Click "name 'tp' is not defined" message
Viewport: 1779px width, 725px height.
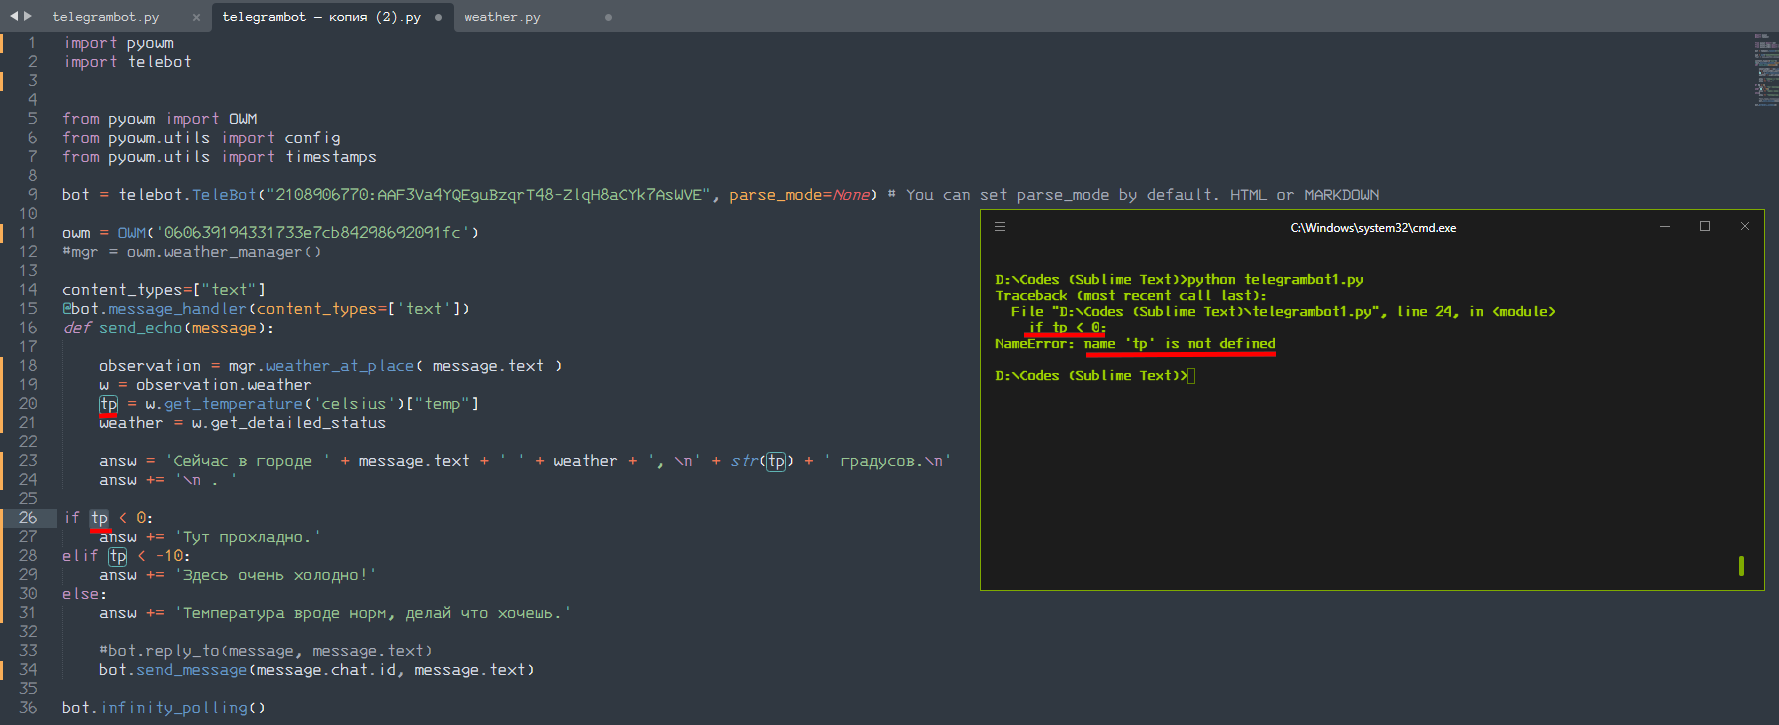click(1180, 344)
